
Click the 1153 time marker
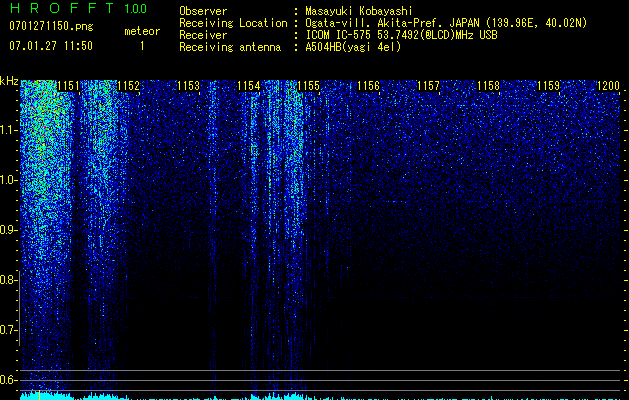188,86
